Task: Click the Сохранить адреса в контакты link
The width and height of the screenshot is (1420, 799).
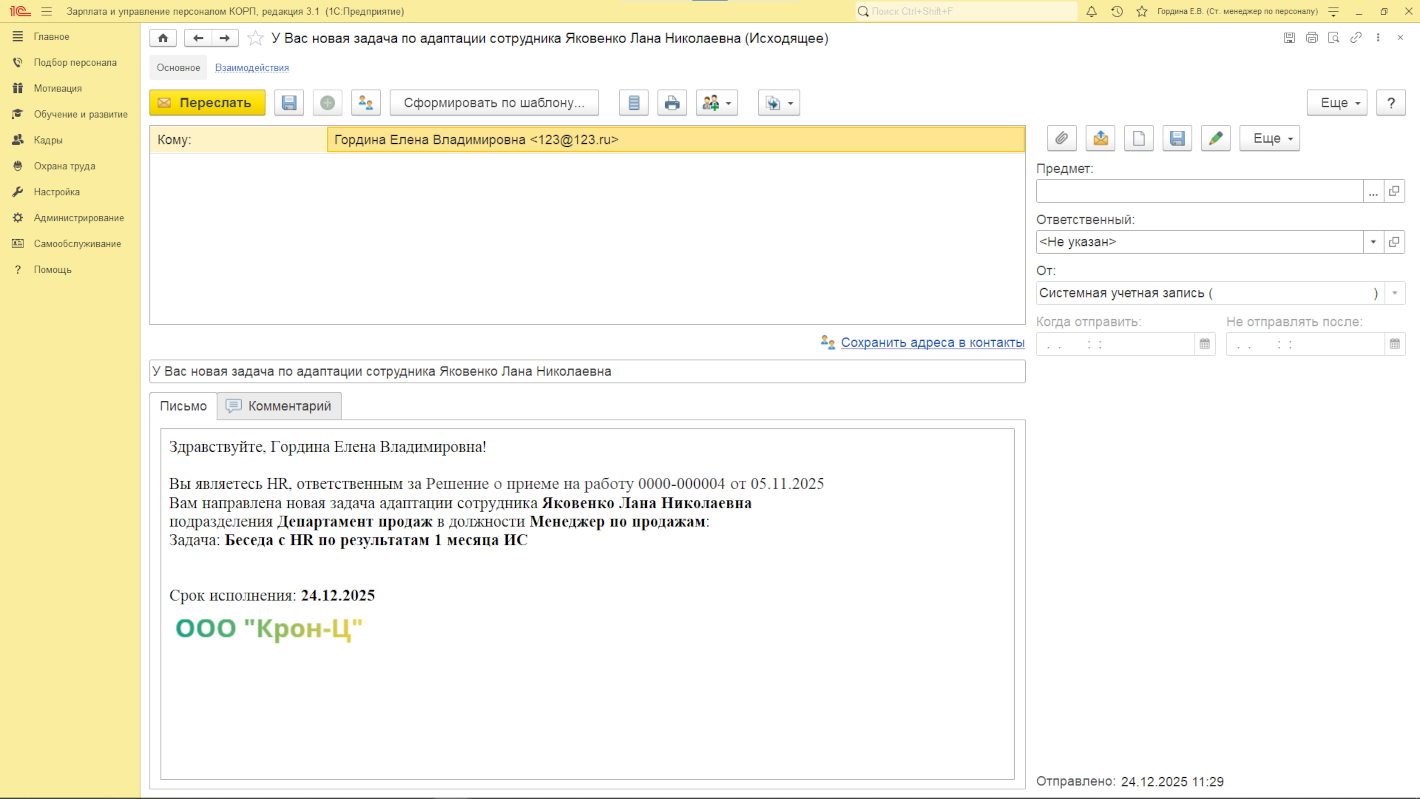Action: pos(932,342)
